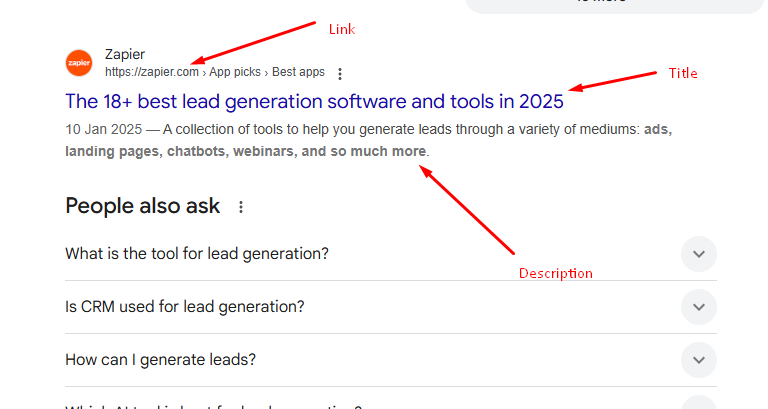
Task: Click the orange Zapier favicon
Action: click(78, 62)
